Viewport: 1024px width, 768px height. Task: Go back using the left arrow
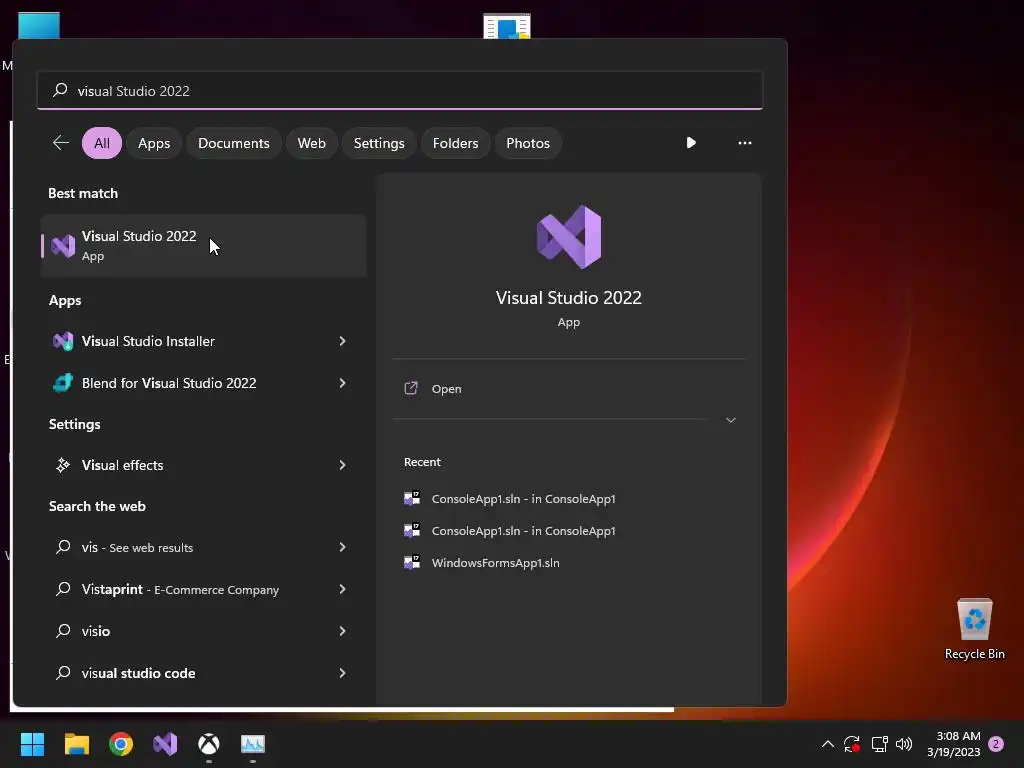61,142
